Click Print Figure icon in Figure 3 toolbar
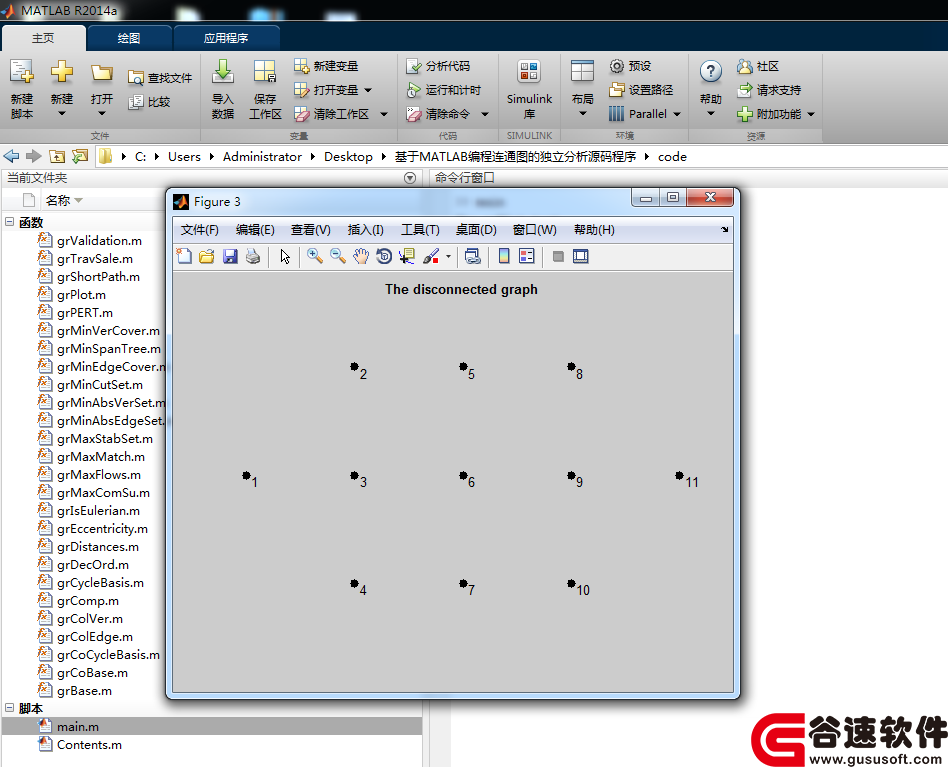 [x=253, y=256]
